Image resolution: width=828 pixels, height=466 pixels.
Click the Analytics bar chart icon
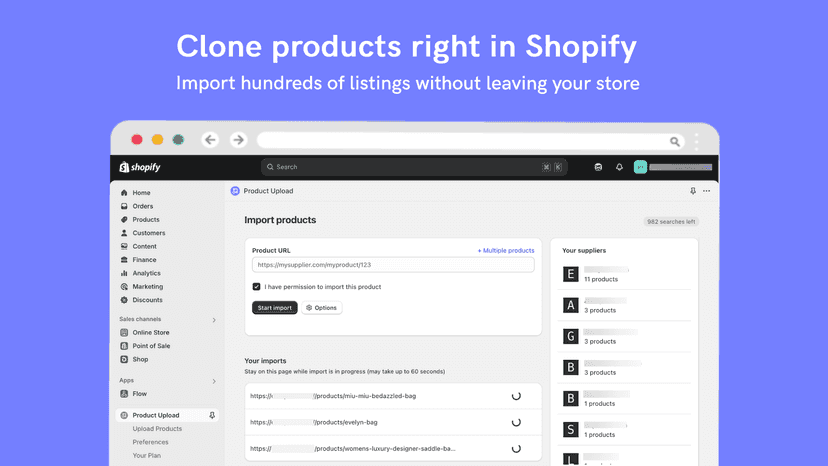click(x=124, y=273)
